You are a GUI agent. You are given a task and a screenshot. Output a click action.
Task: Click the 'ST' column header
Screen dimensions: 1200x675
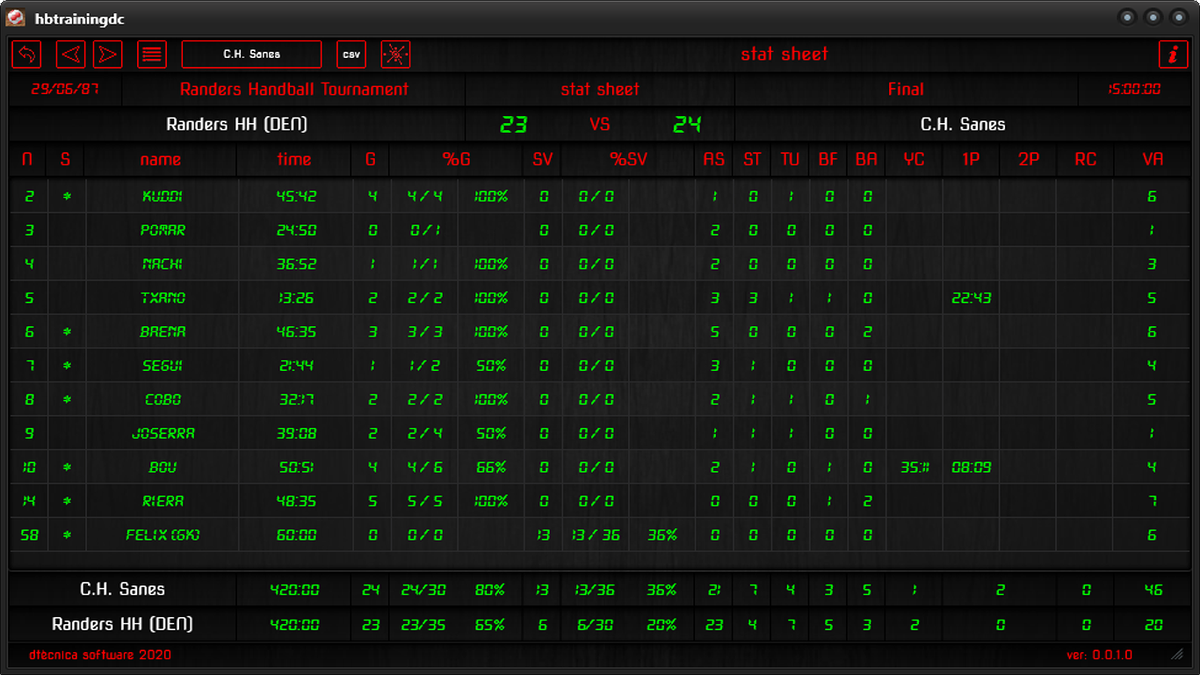[752, 159]
